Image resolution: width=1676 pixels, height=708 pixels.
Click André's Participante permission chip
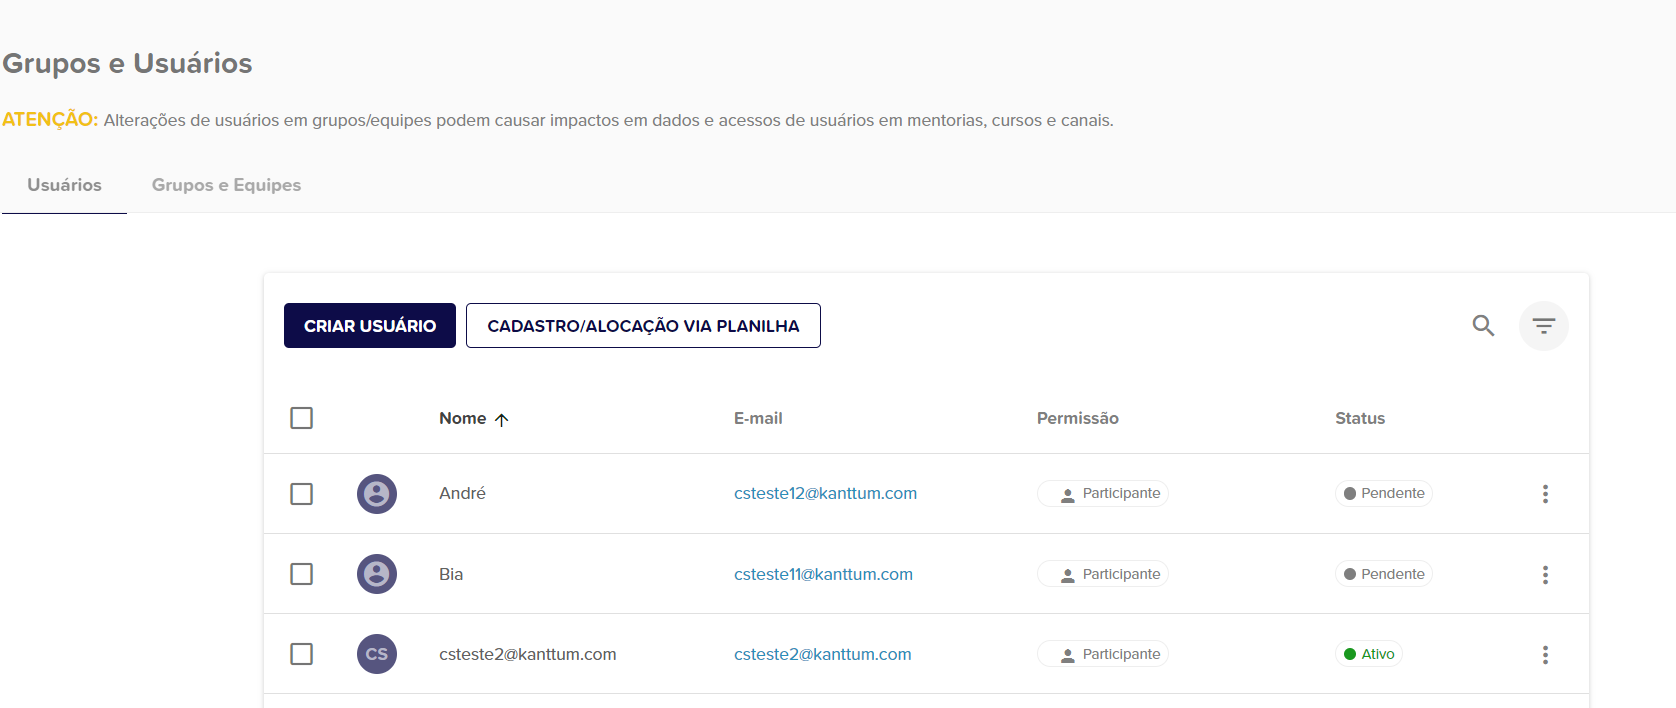point(1103,494)
